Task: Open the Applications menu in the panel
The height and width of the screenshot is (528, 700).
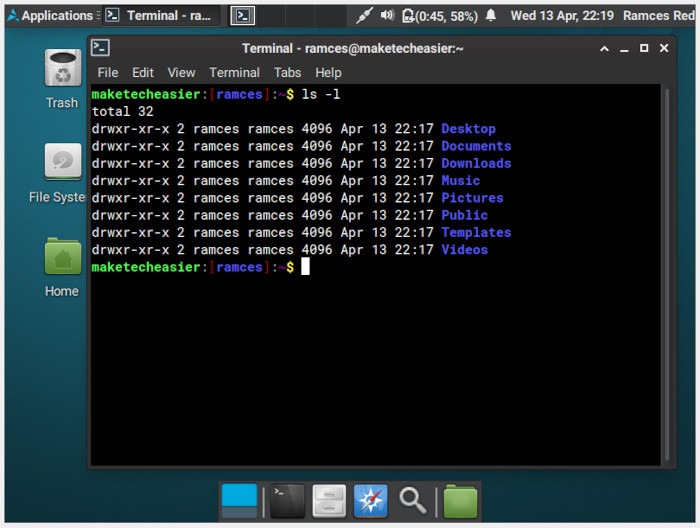Action: pos(50,16)
